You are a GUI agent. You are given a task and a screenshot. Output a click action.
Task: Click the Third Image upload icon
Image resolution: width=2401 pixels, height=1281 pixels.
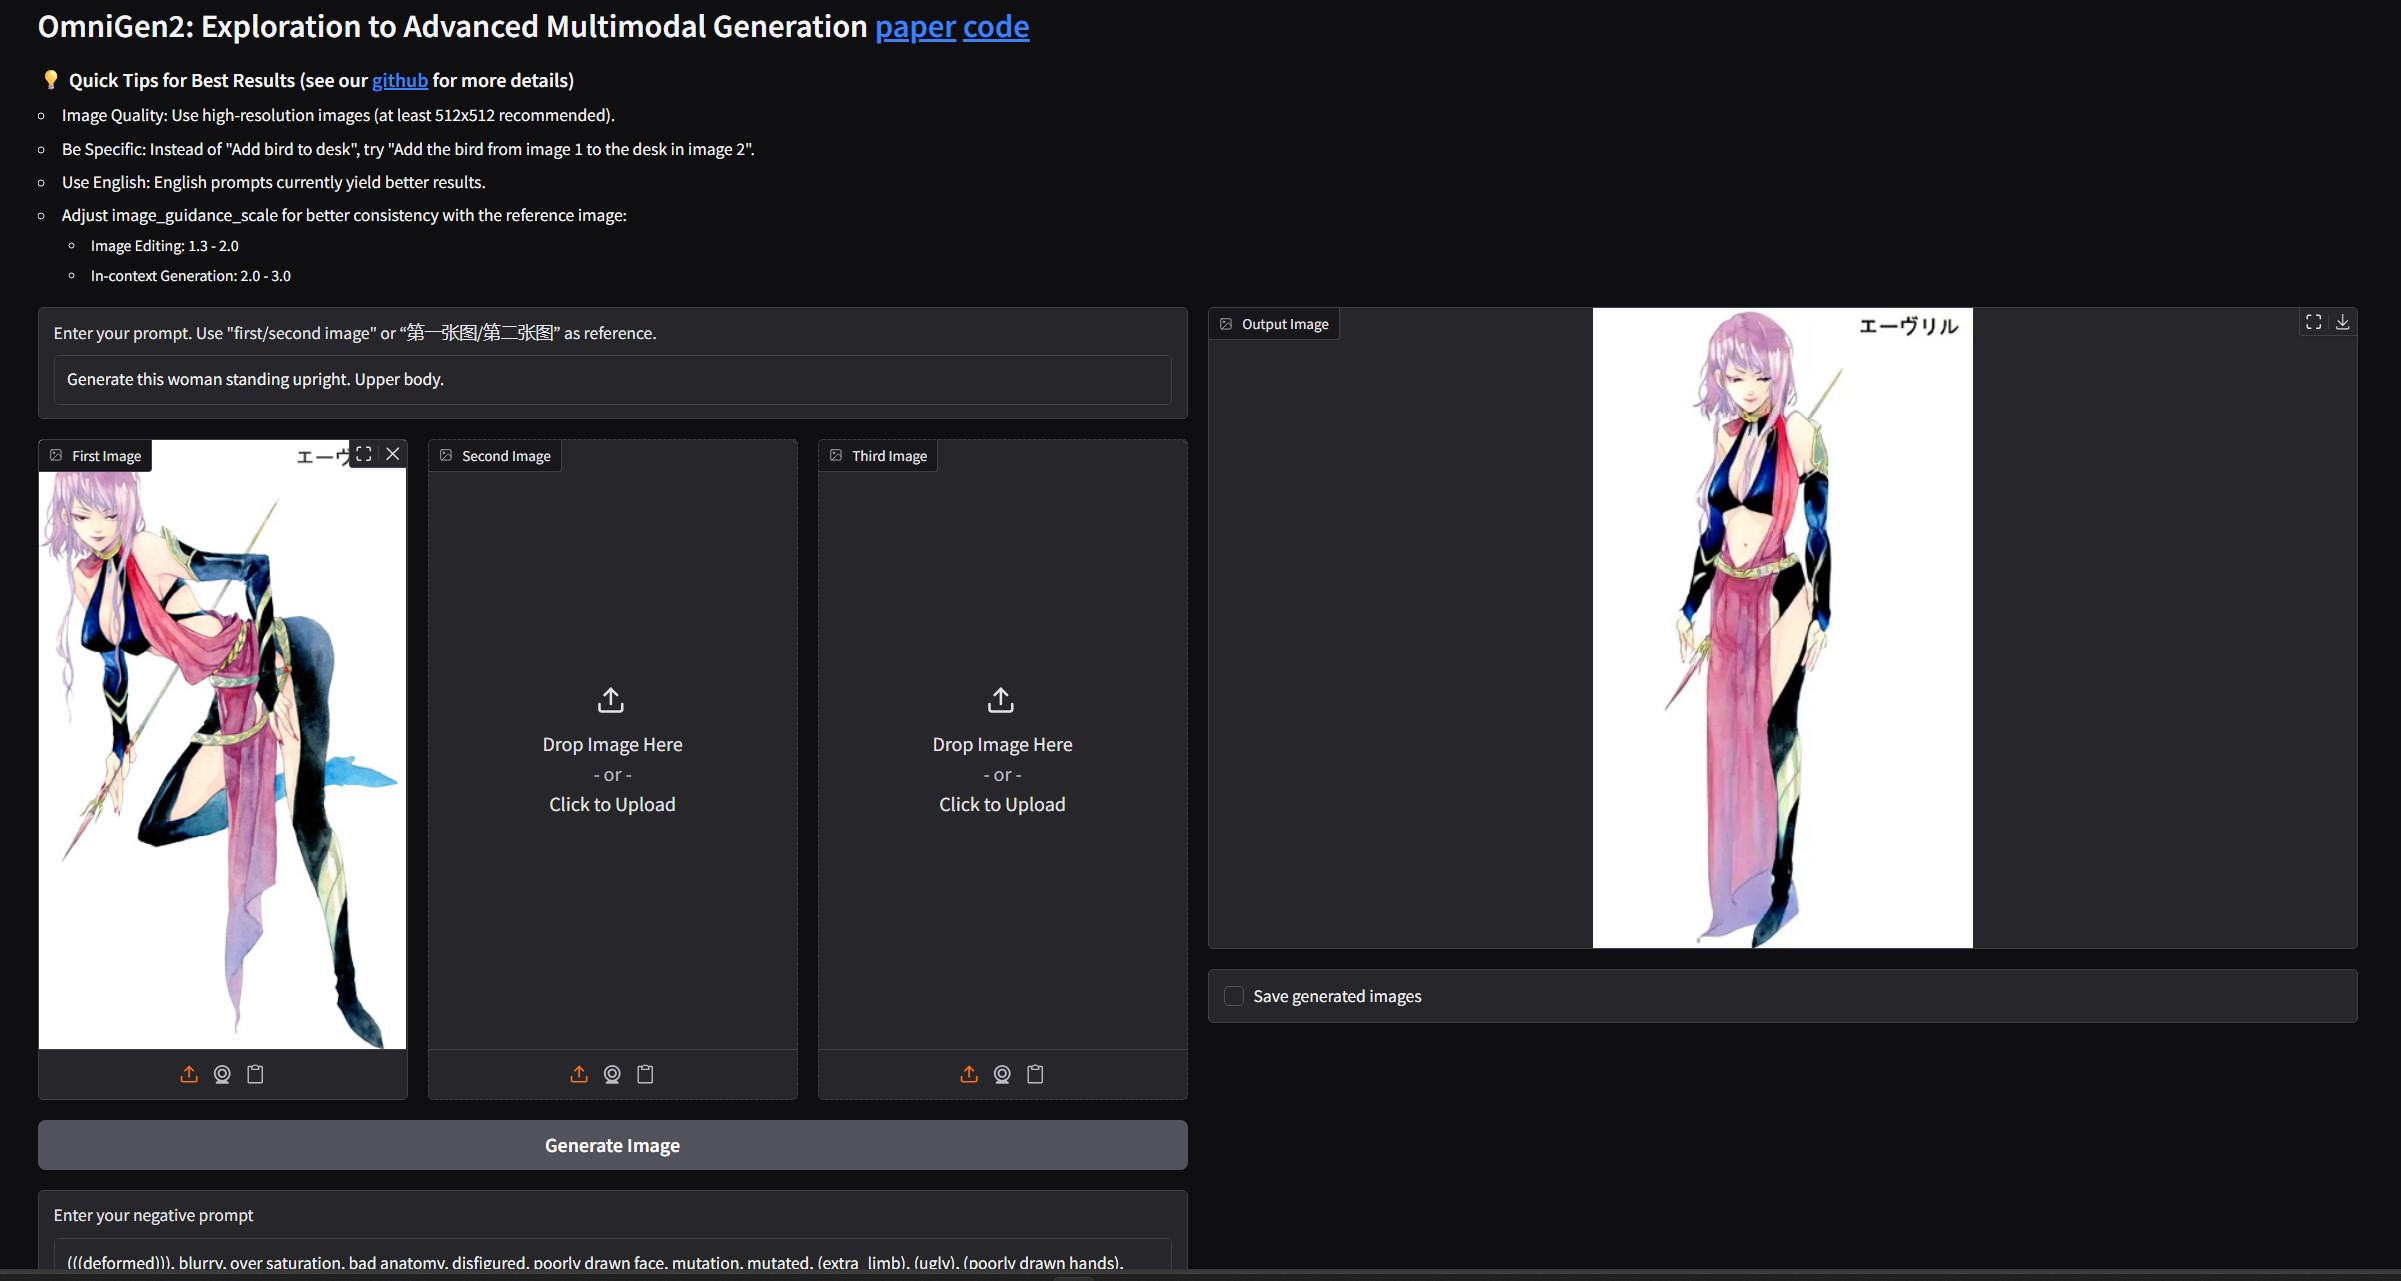tap(969, 1074)
